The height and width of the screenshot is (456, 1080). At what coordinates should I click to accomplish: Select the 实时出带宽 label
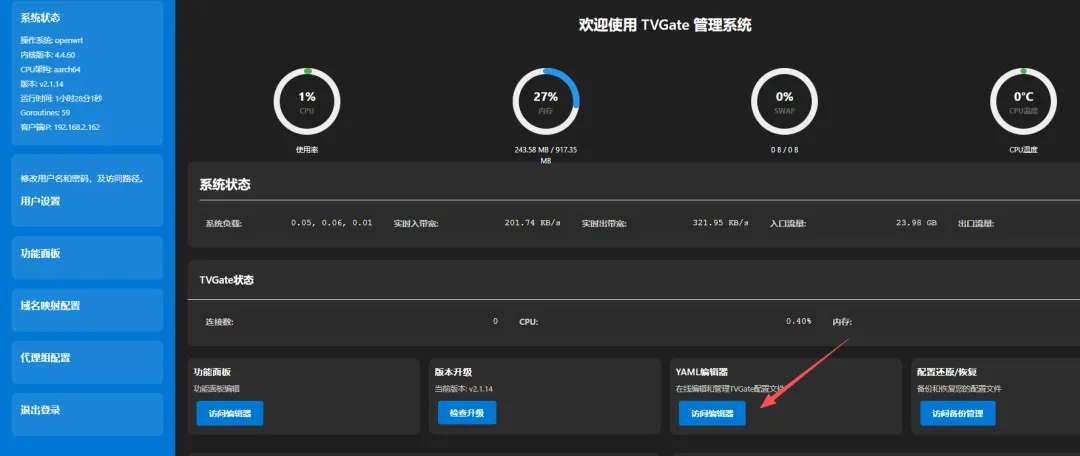point(604,223)
